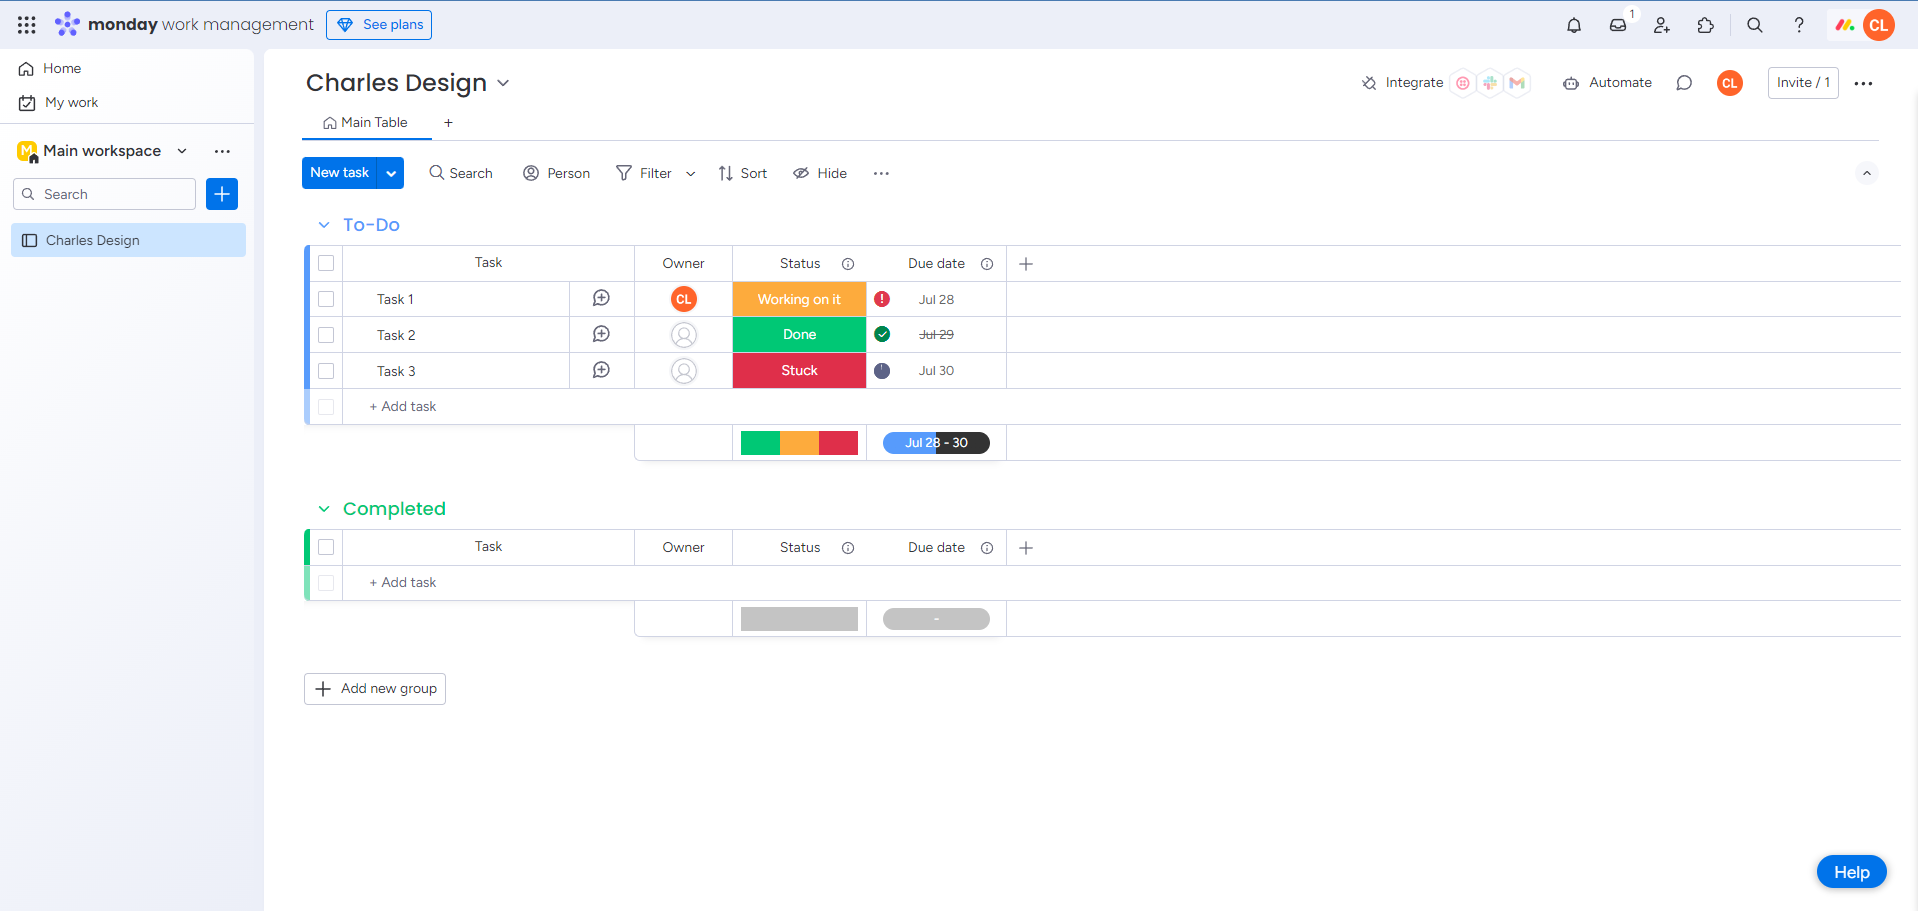Image resolution: width=1918 pixels, height=911 pixels.
Task: Click + Add task in To-Do group
Action: tap(403, 407)
